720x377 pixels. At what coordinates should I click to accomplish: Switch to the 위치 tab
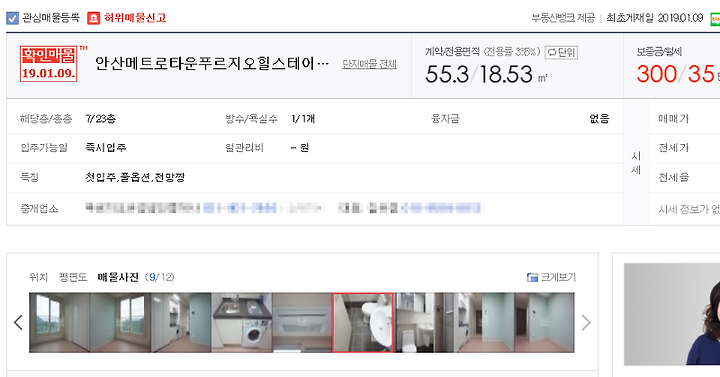(x=38, y=277)
